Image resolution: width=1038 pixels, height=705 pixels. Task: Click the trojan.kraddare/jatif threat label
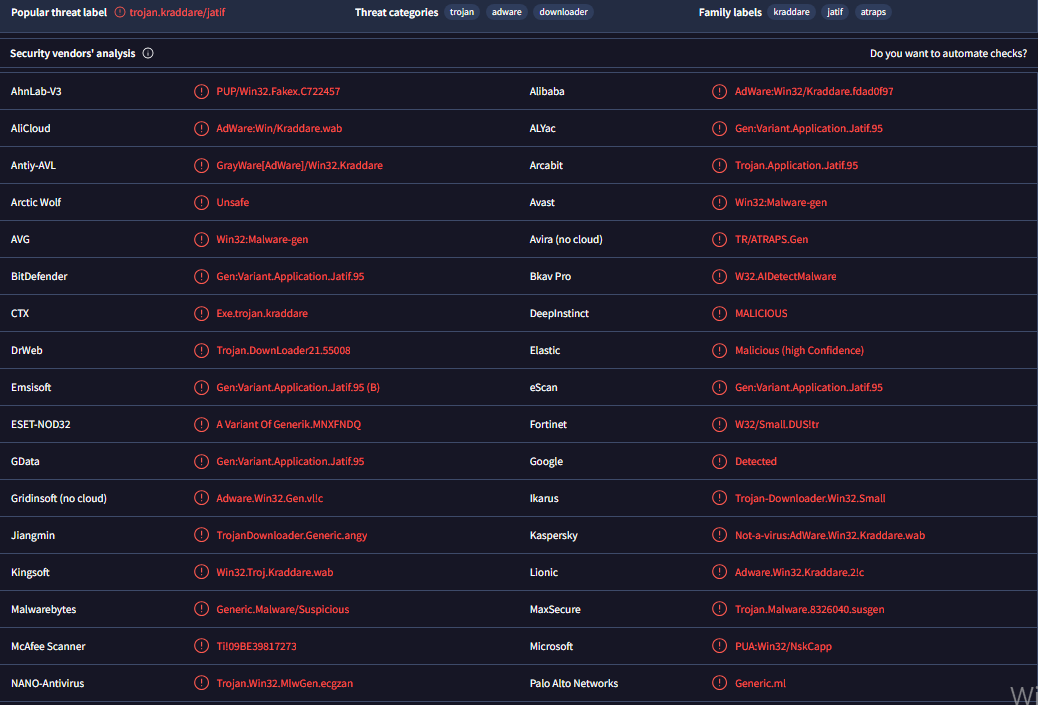(177, 12)
